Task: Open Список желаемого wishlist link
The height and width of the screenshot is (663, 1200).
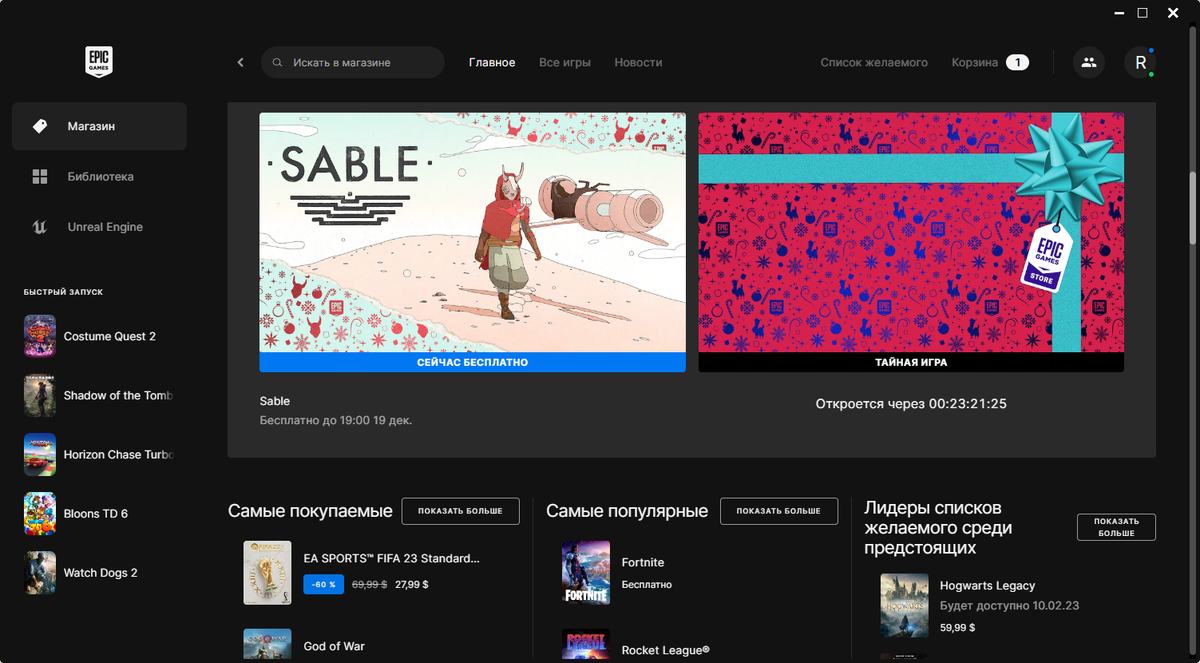Action: tap(874, 62)
